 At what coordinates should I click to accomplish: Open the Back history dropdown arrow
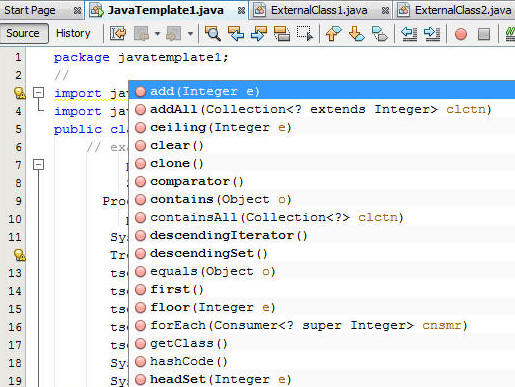coord(157,34)
